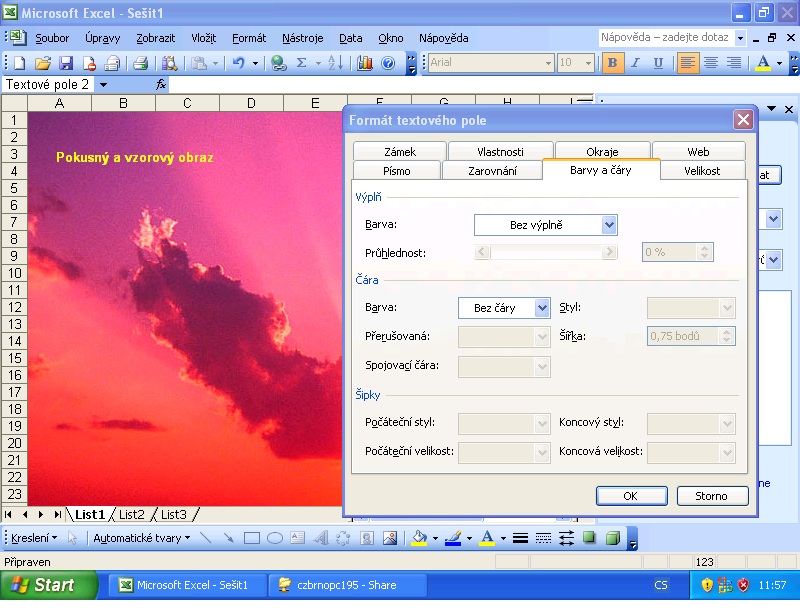Switch to the Okraje tab
Screen dimensions: 800x614
602,152
